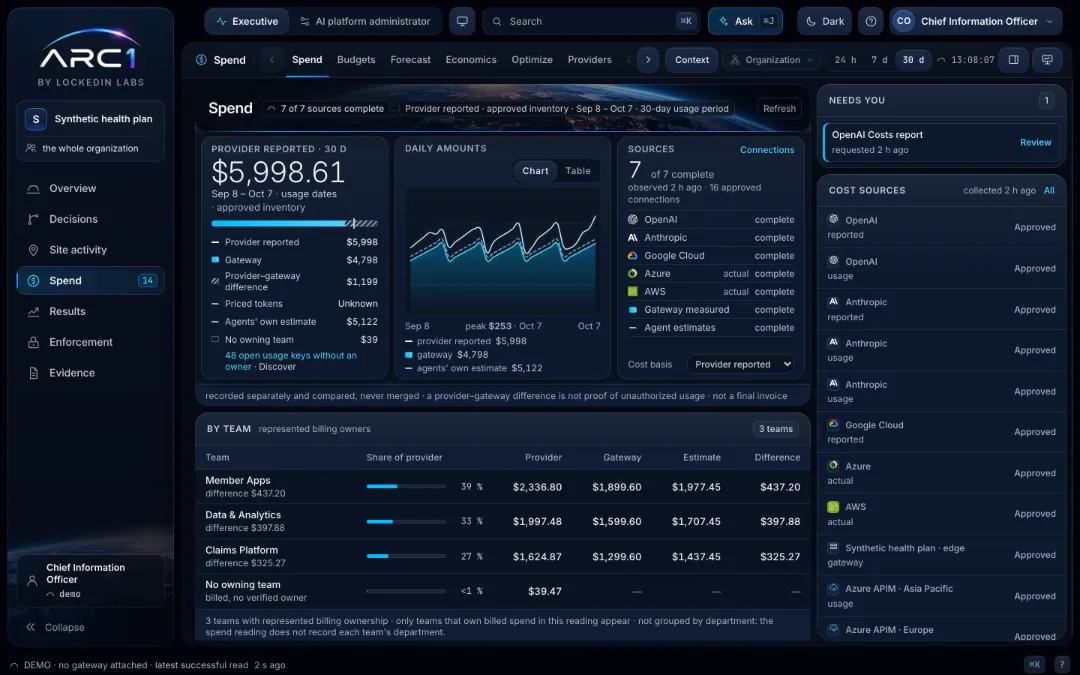Click All in Cost Sources header
Screen dimensions: 1080x675
[1048, 191]
